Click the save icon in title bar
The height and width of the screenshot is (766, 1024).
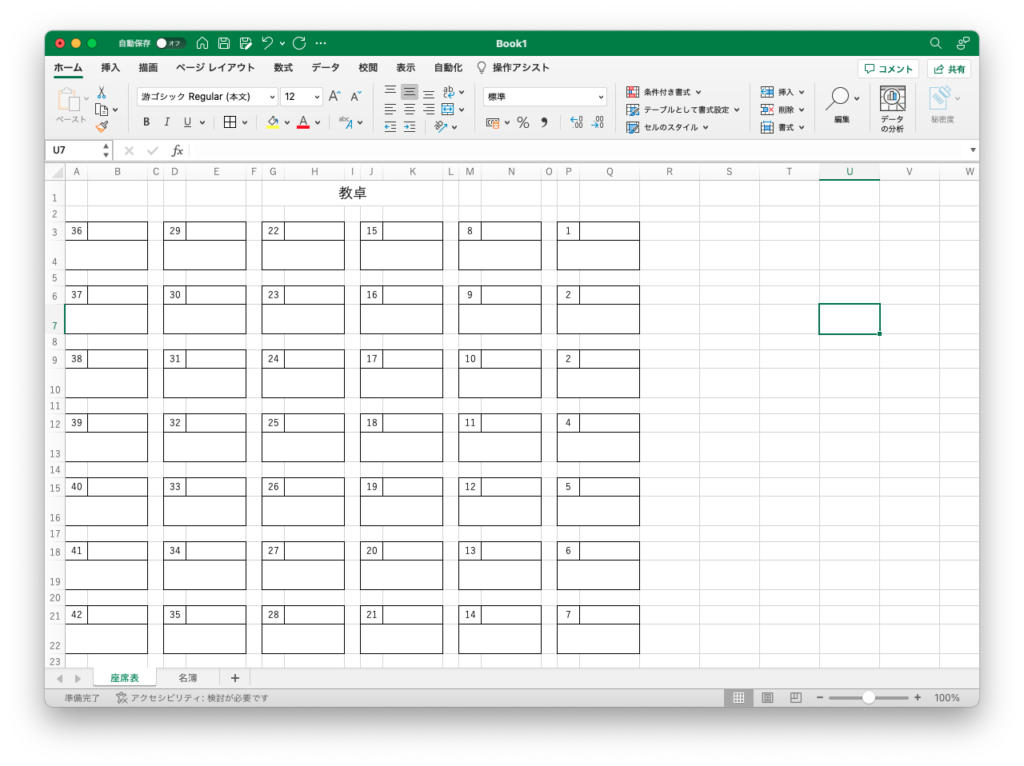click(224, 43)
